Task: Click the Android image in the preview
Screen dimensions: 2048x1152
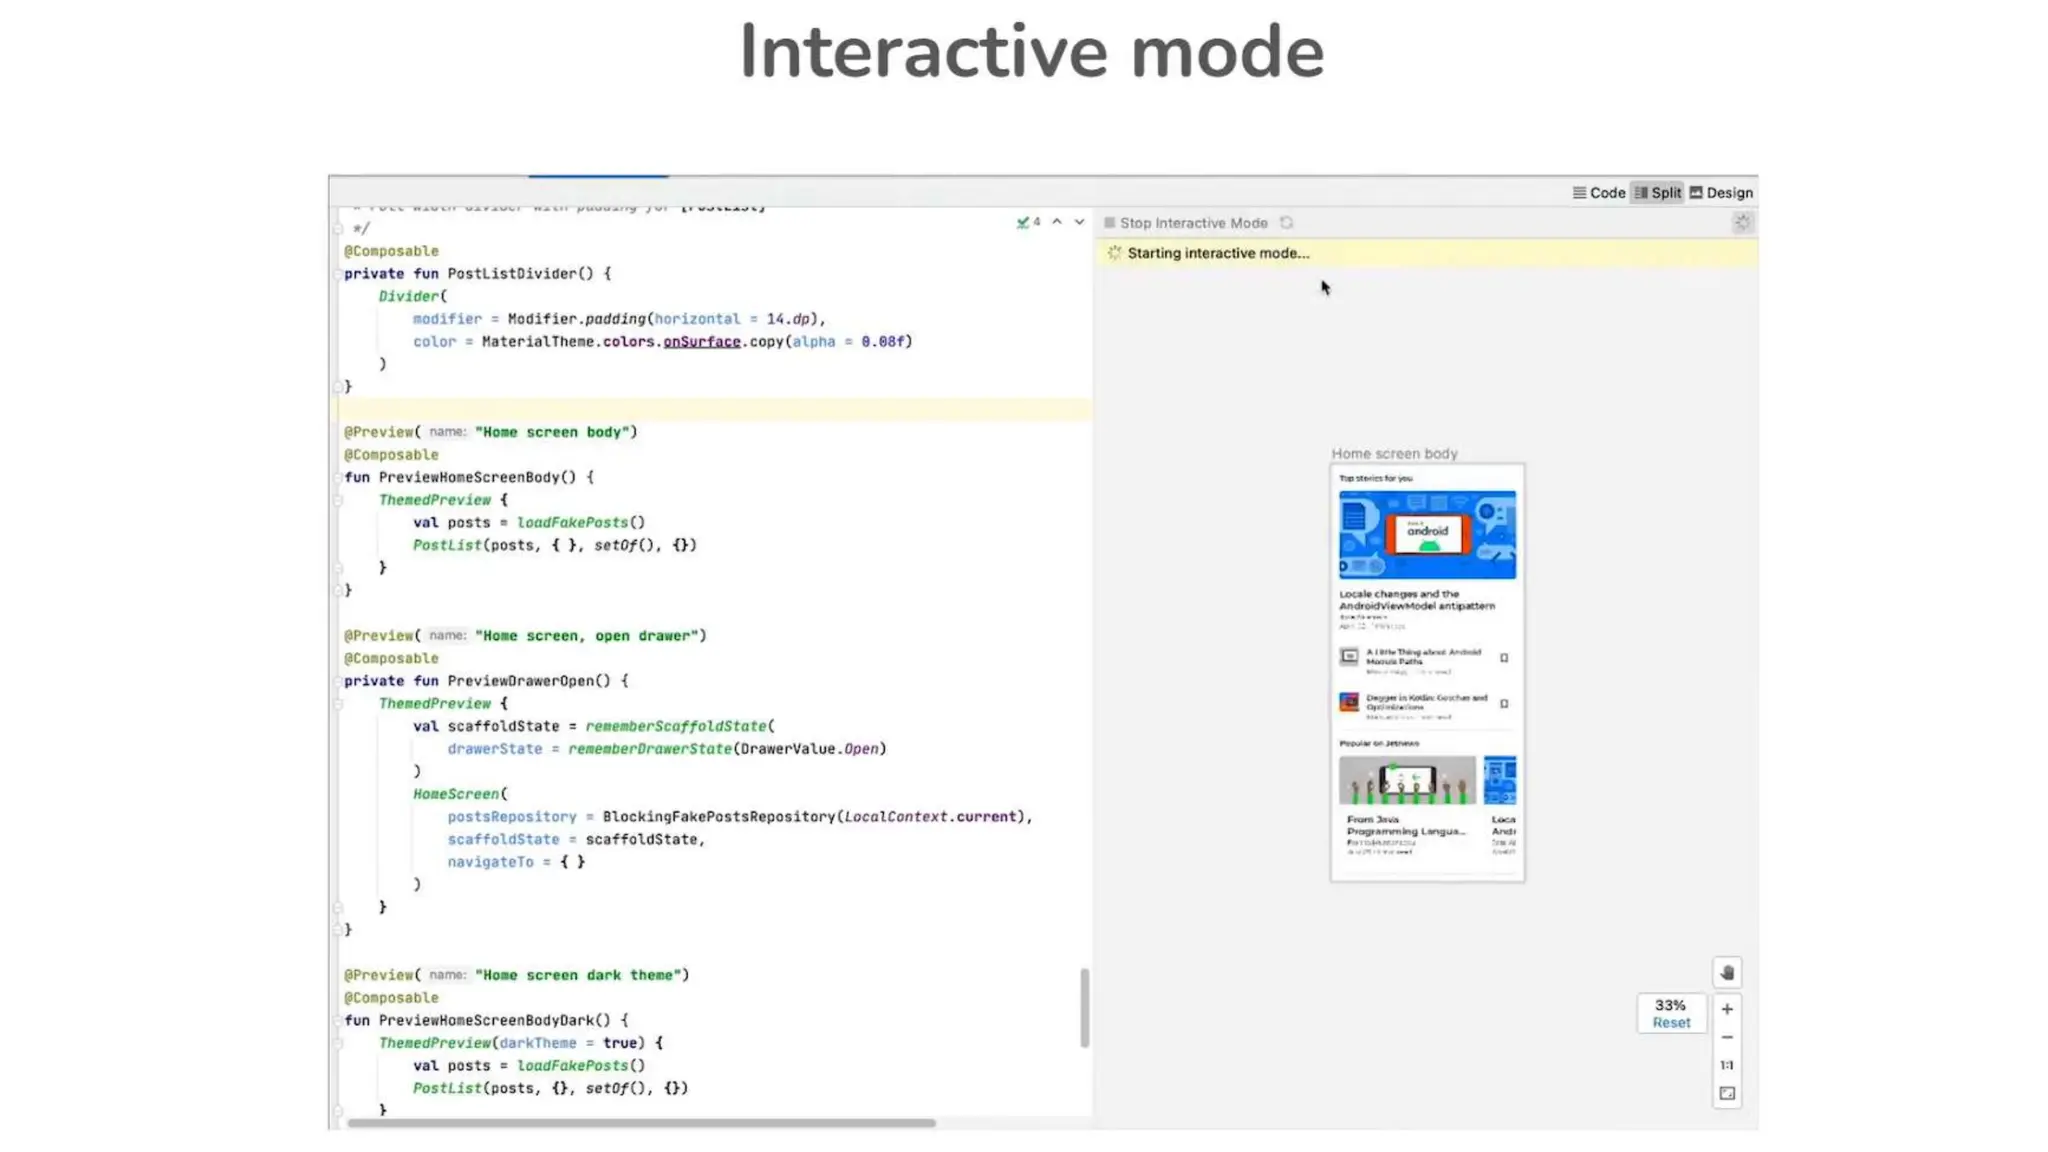Action: tap(1427, 535)
